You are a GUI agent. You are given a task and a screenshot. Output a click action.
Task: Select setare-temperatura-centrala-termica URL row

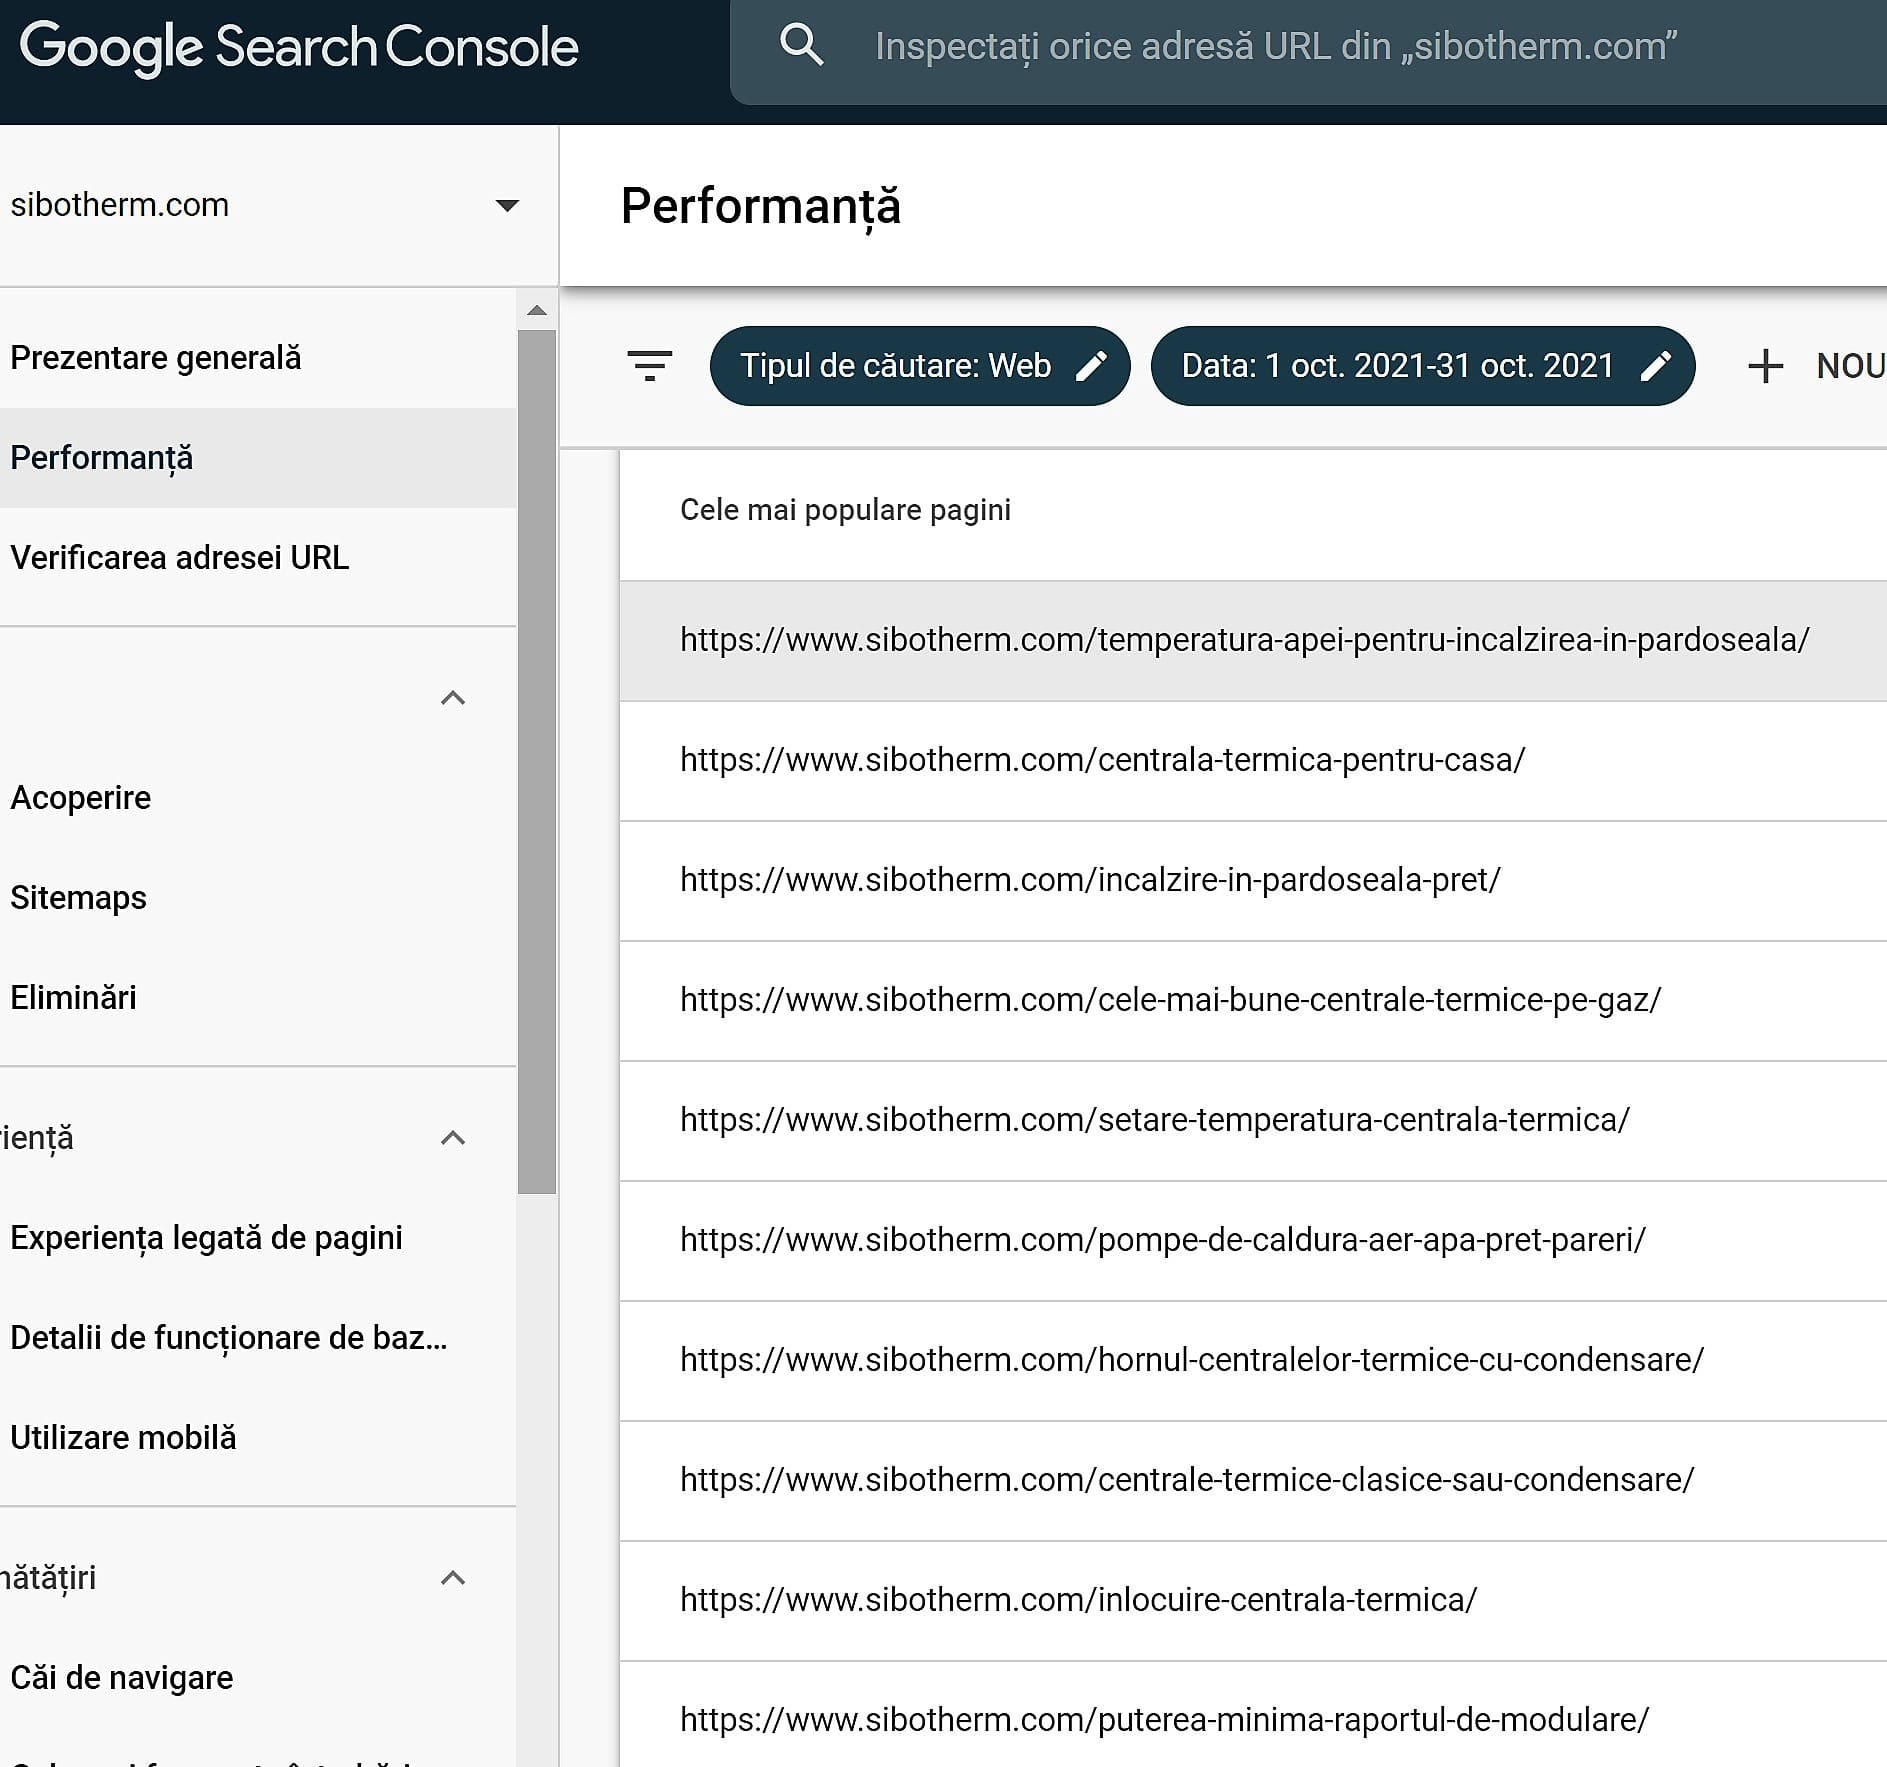pyautogui.click(x=1253, y=1121)
